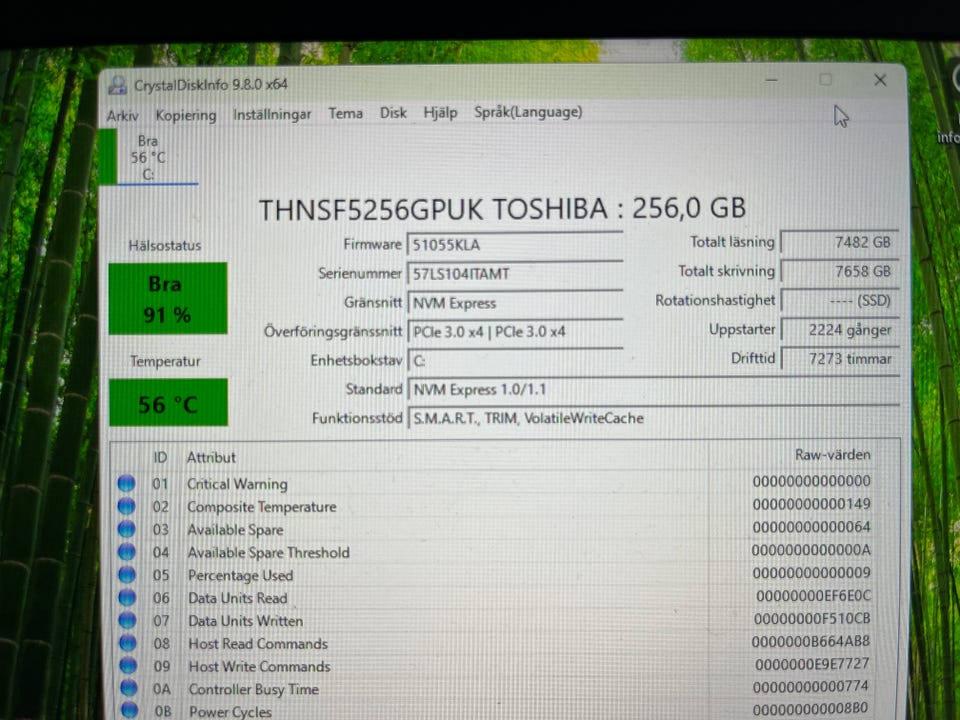960x720 pixels.
Task: Click the Totalt skrivning value 7658 GB
Action: [x=839, y=271]
